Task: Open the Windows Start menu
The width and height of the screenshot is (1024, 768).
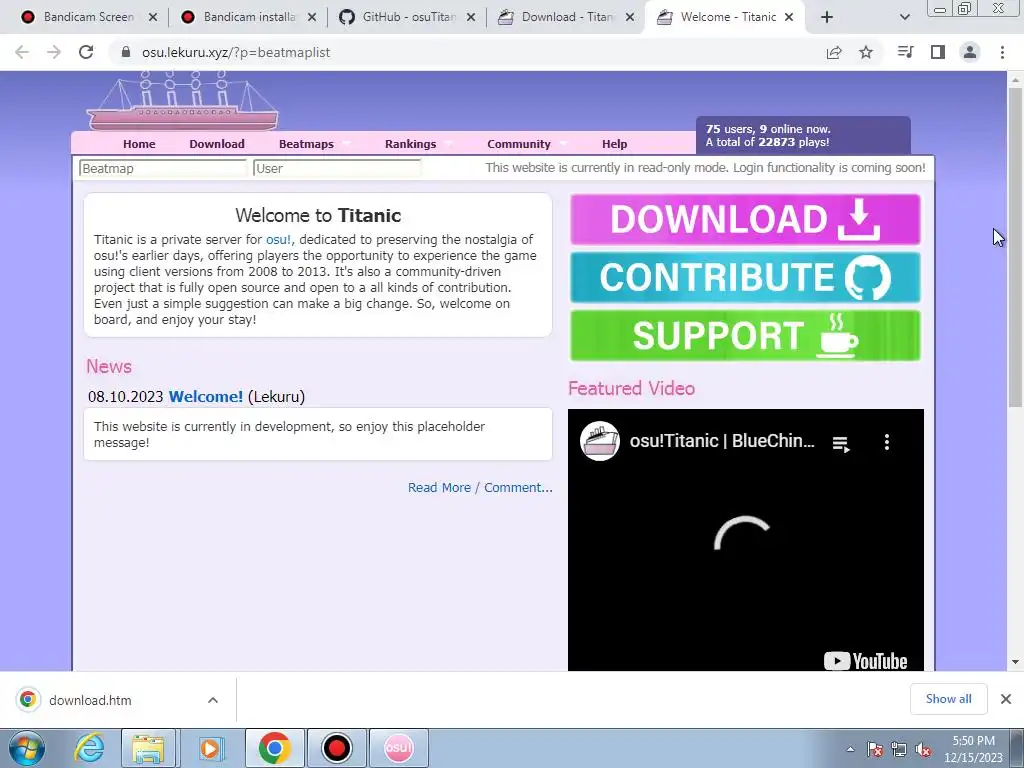Action: [x=27, y=748]
